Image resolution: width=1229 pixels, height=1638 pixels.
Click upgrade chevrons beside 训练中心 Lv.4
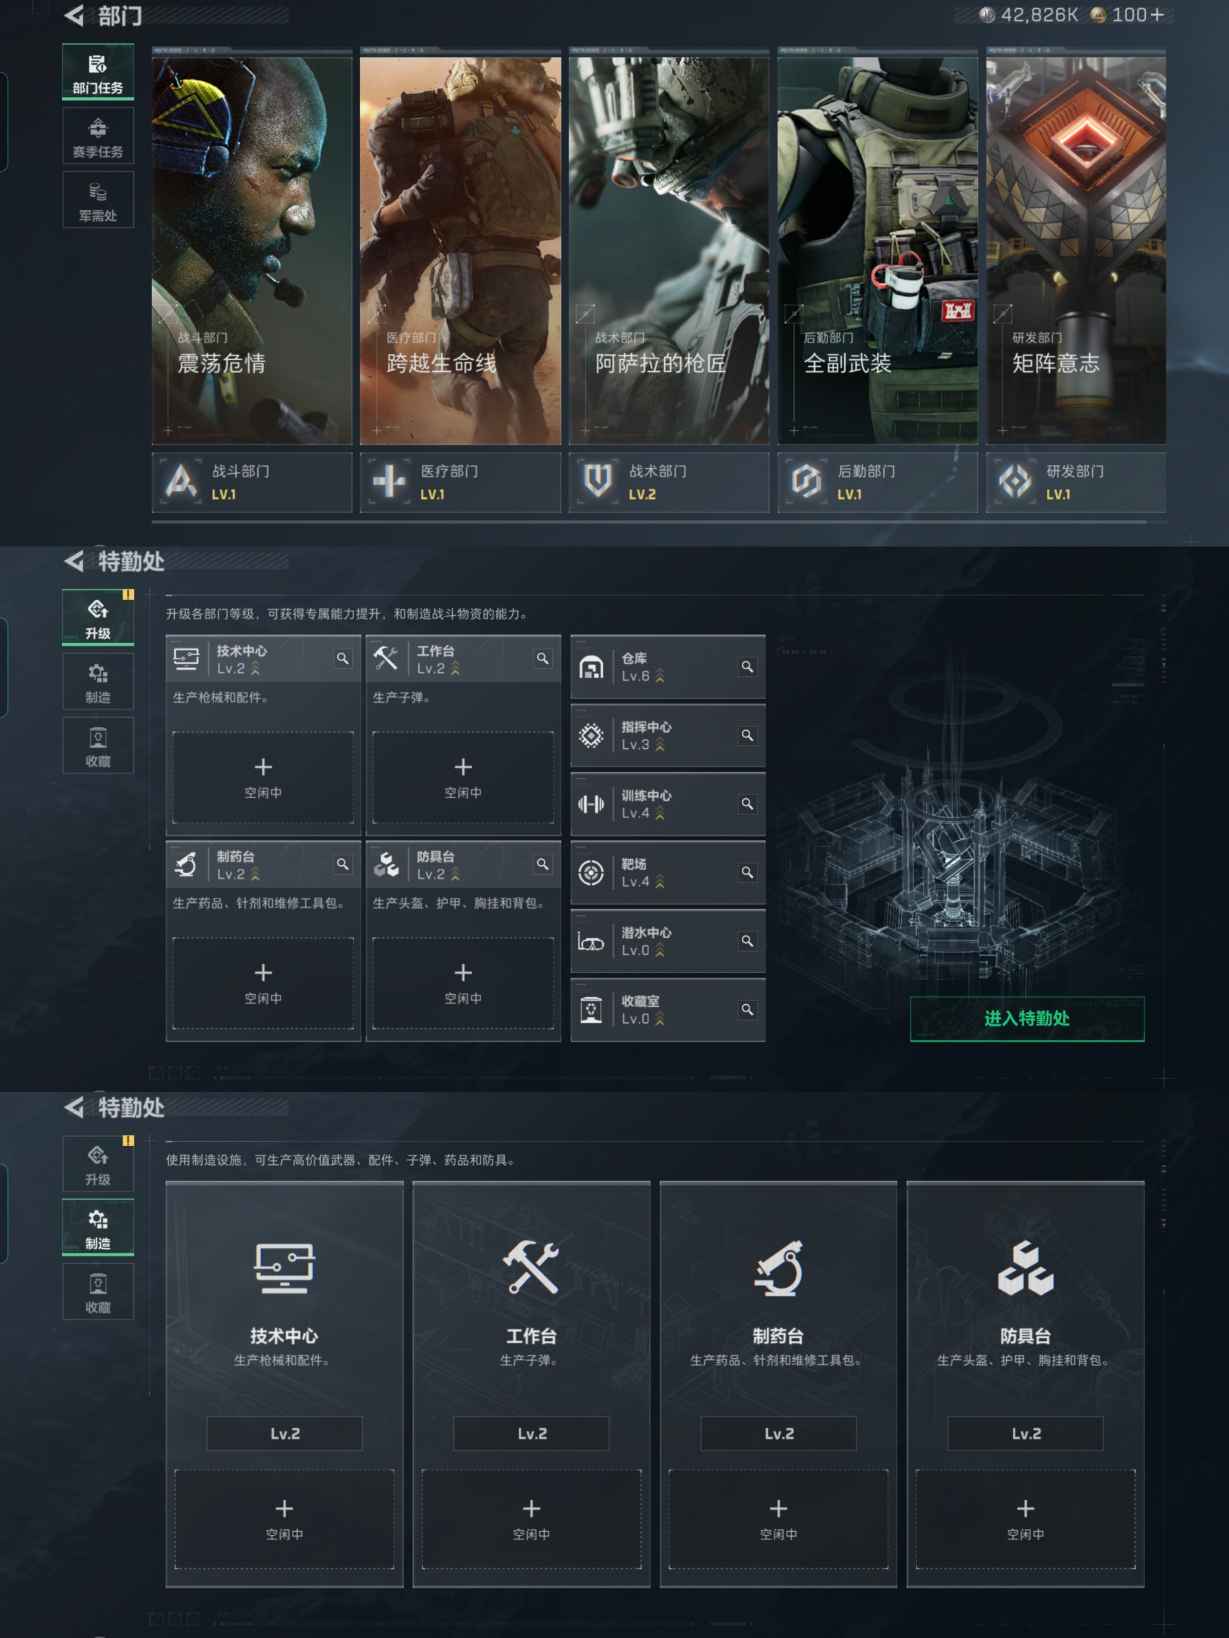660,814
